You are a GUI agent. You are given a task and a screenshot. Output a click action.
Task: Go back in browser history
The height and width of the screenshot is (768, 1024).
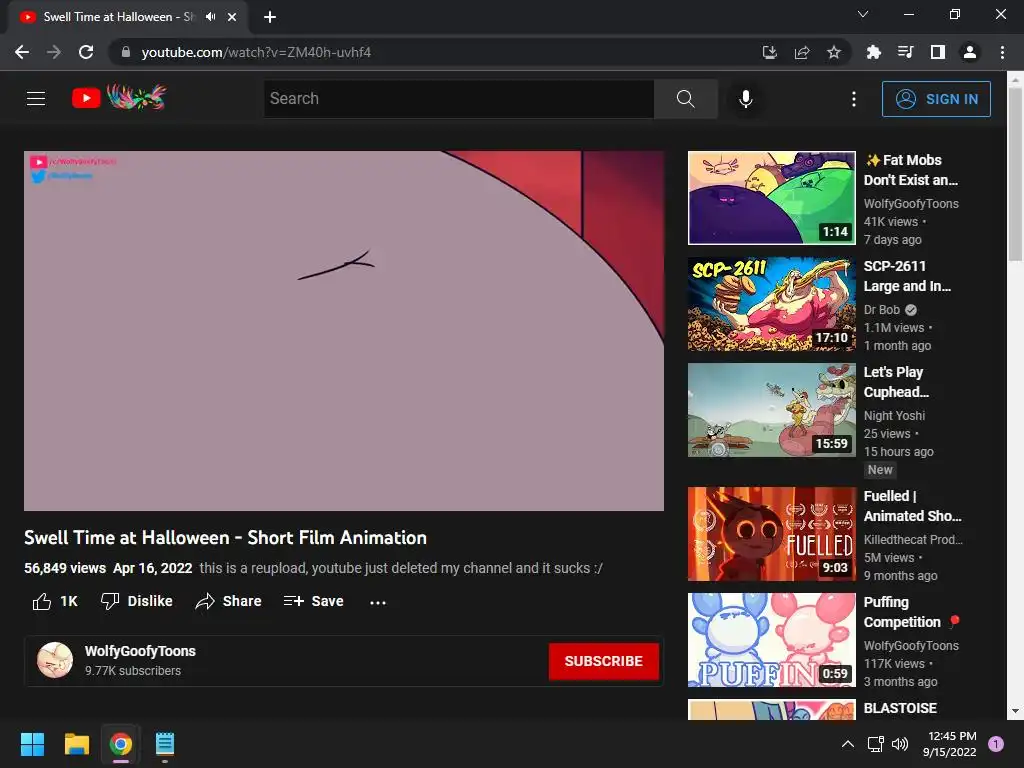click(22, 52)
